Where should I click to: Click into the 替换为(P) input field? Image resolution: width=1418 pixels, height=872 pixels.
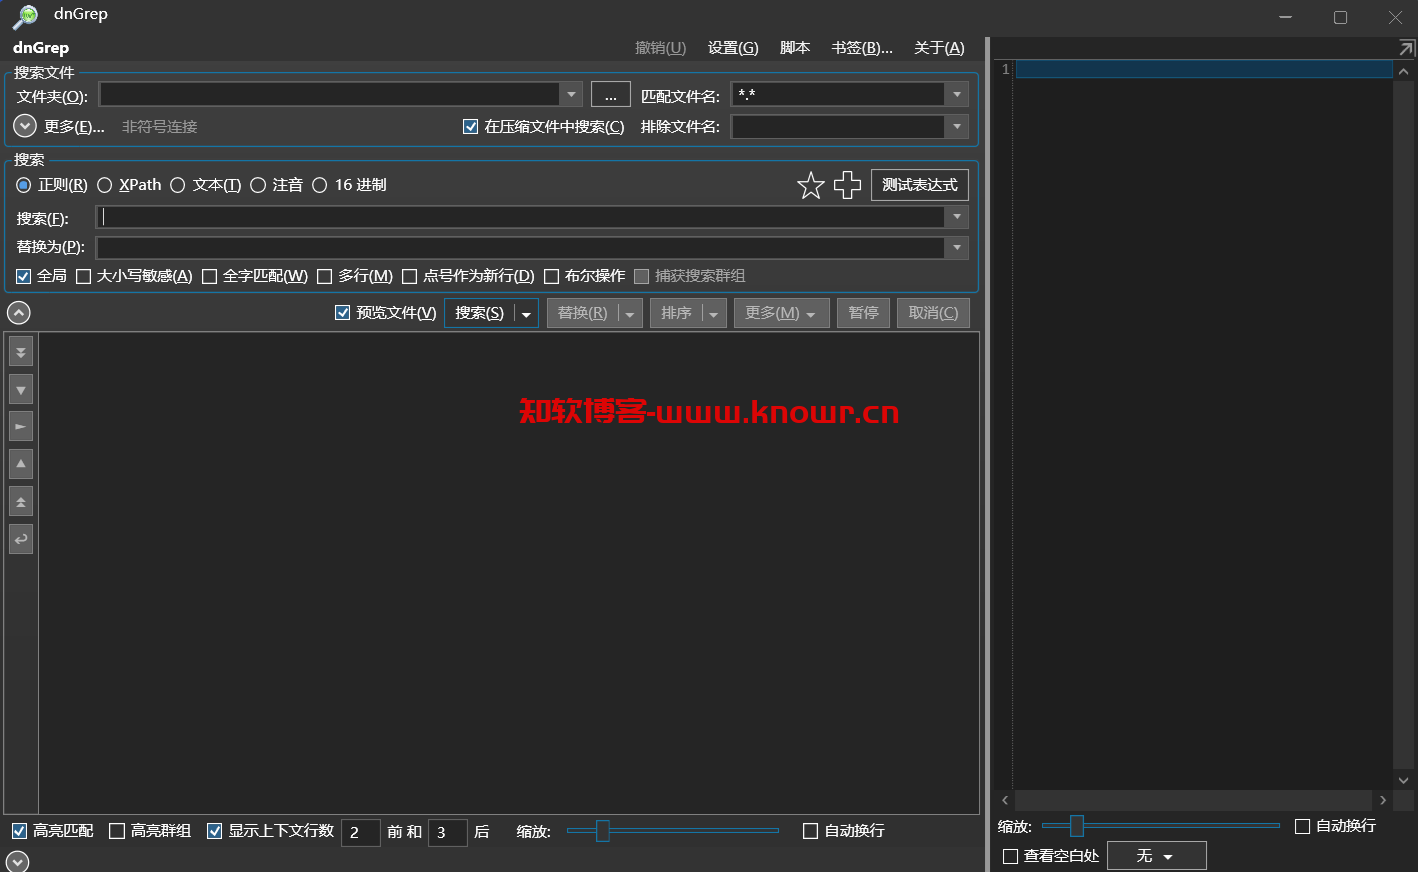point(520,247)
